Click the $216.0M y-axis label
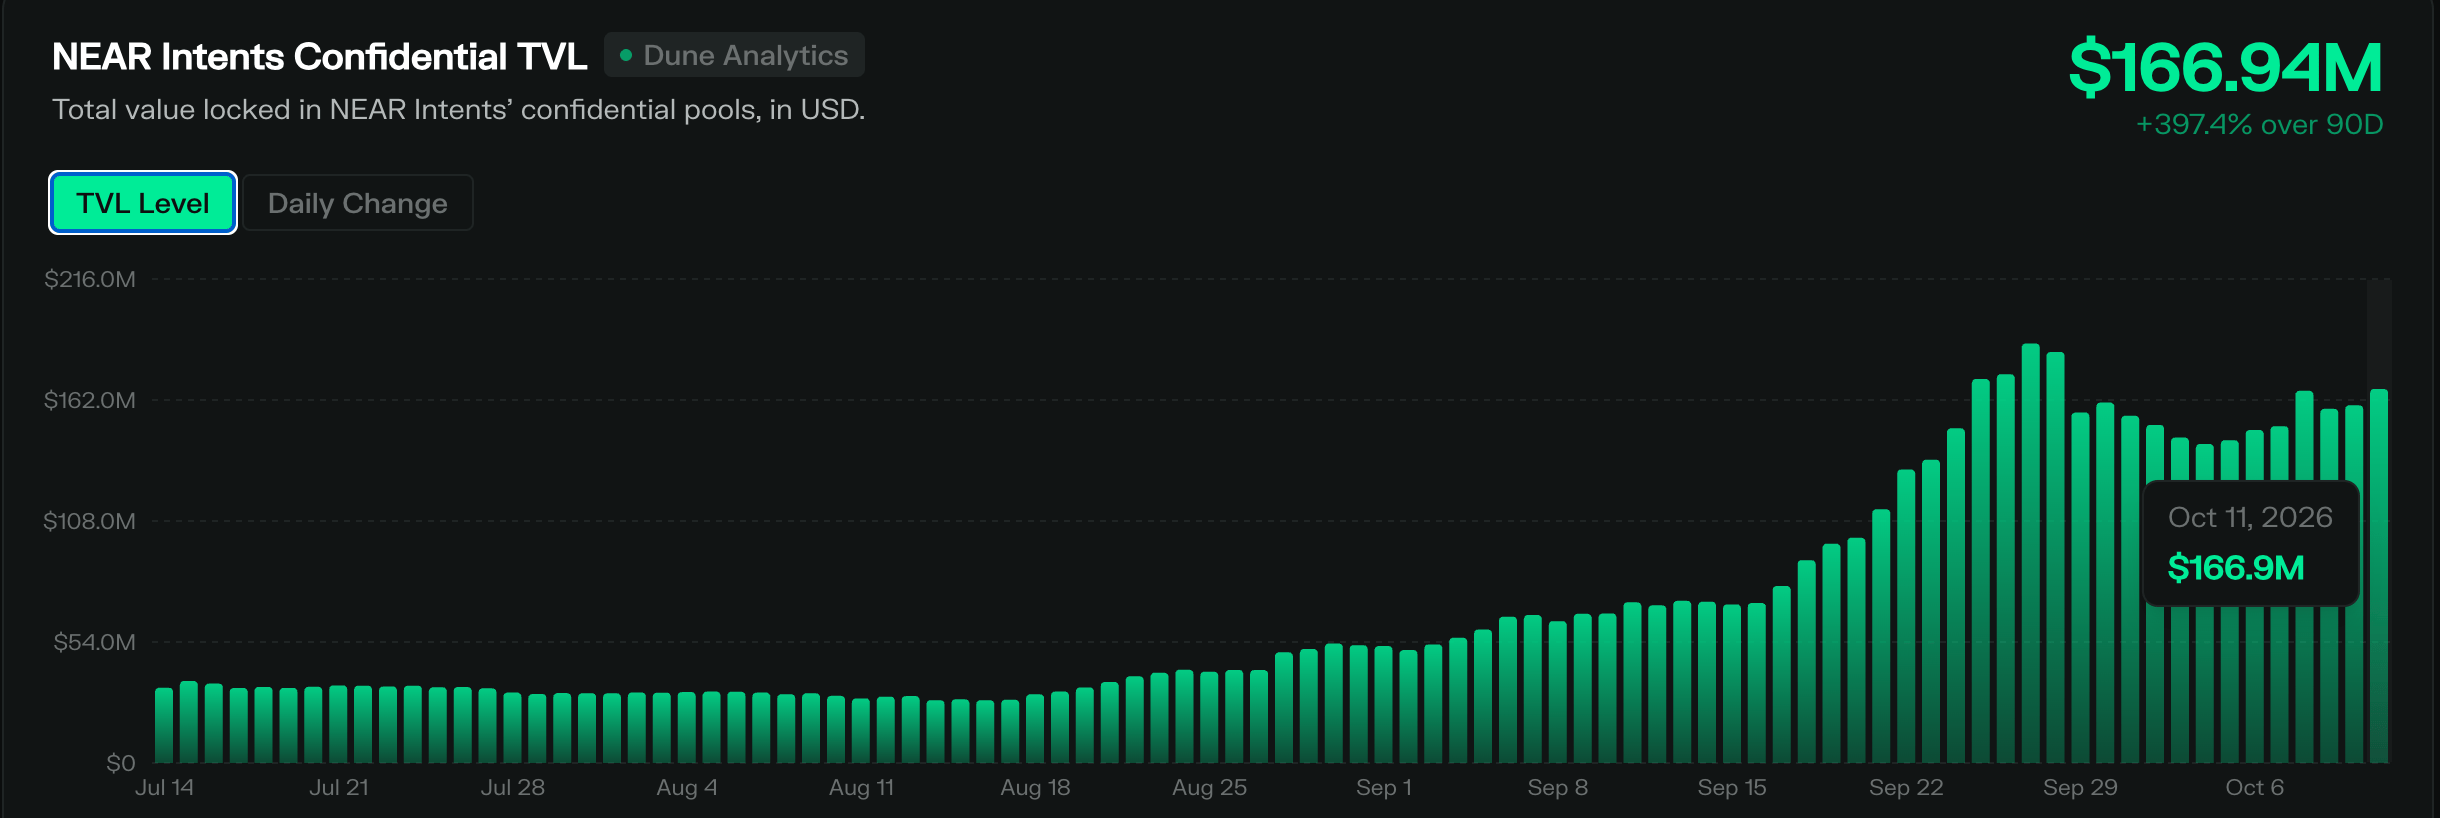The height and width of the screenshot is (818, 2440). (90, 279)
